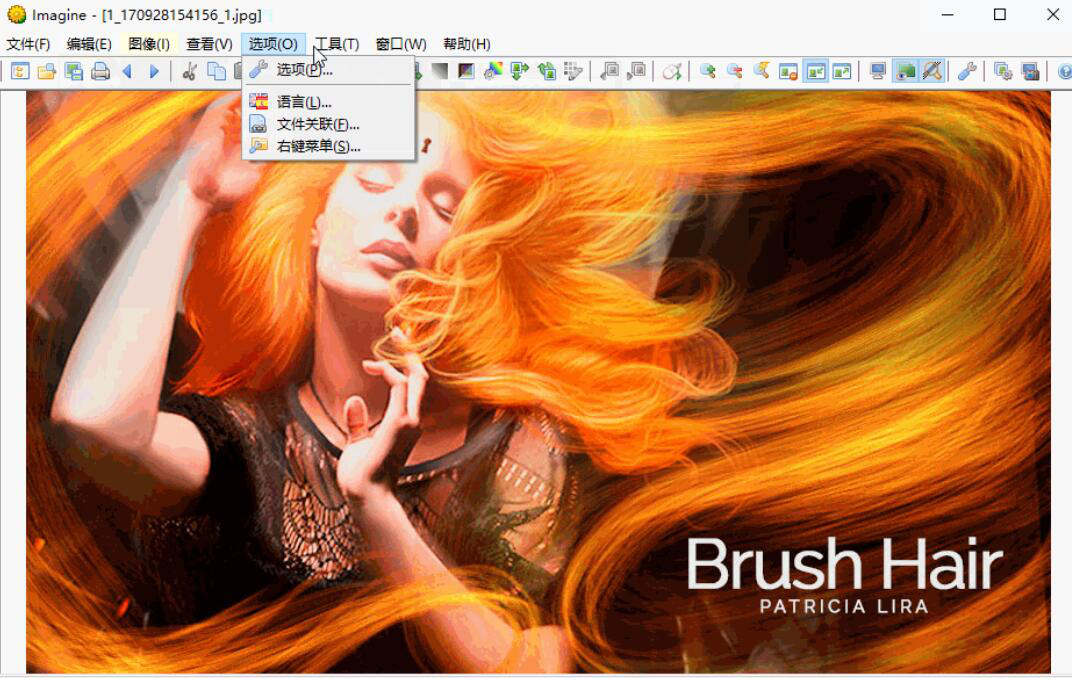Choose 语言(L)... from the dropdown menu
Viewport: 1072px width, 678px height.
pyautogui.click(x=328, y=103)
